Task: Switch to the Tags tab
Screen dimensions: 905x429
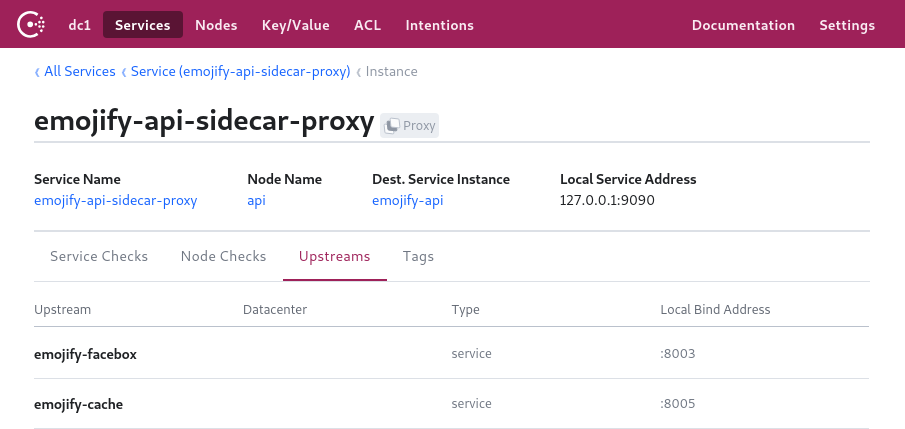Action: click(x=418, y=256)
